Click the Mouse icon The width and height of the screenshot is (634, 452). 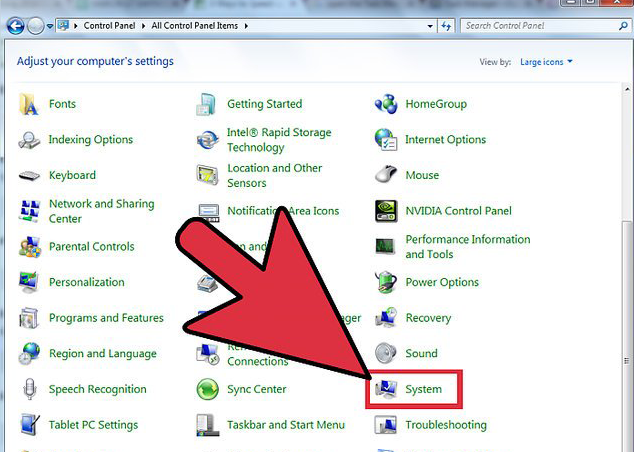coord(386,175)
